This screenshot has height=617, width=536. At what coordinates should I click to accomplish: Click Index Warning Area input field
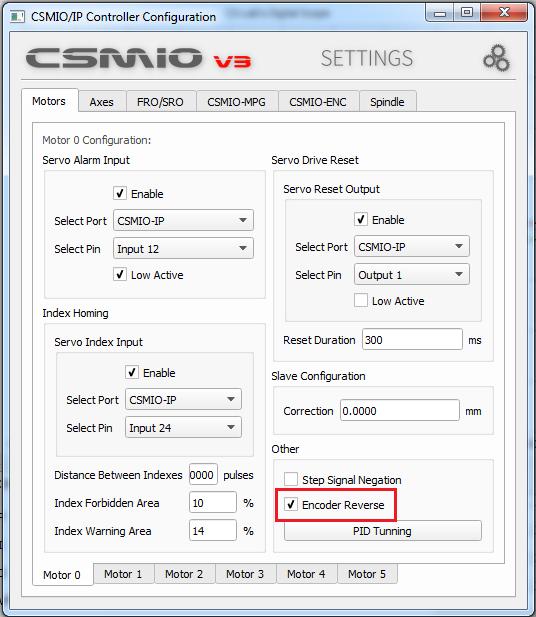point(213,530)
